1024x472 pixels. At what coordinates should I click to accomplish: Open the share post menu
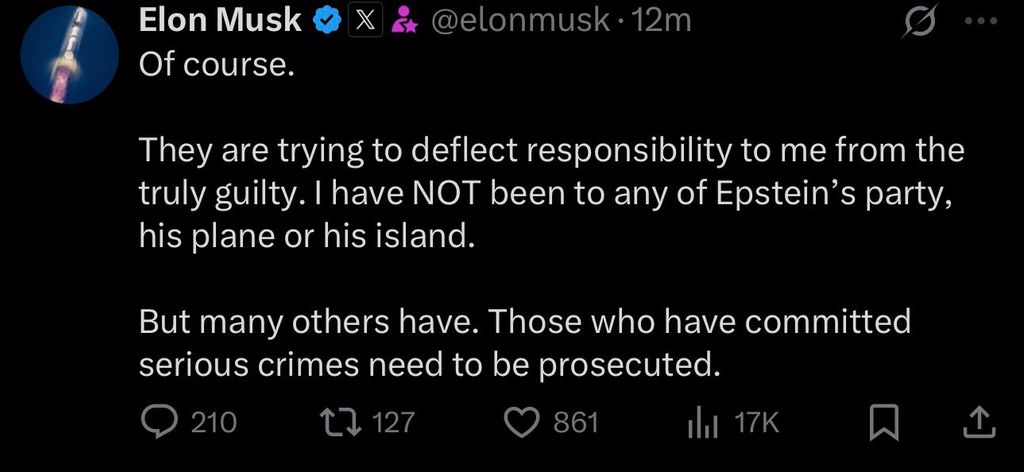pyautogui.click(x=976, y=424)
